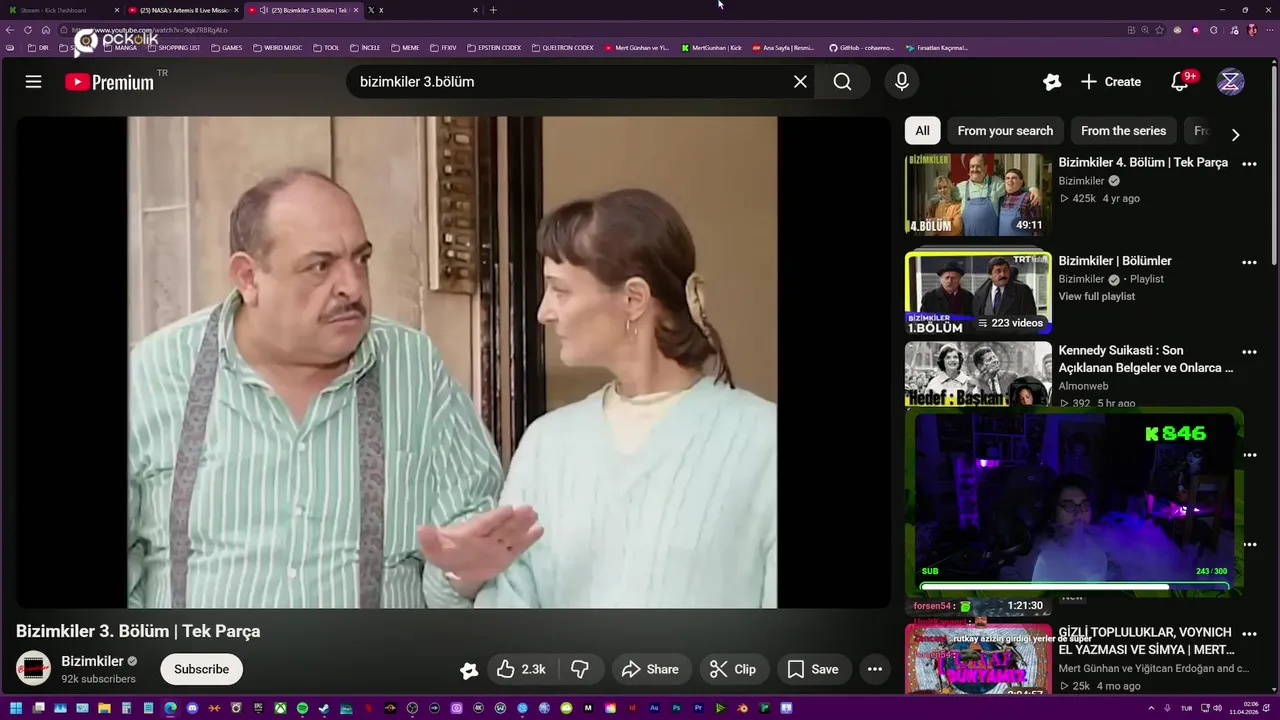
Task: Like the video with 2.3k likes
Action: tap(521, 669)
